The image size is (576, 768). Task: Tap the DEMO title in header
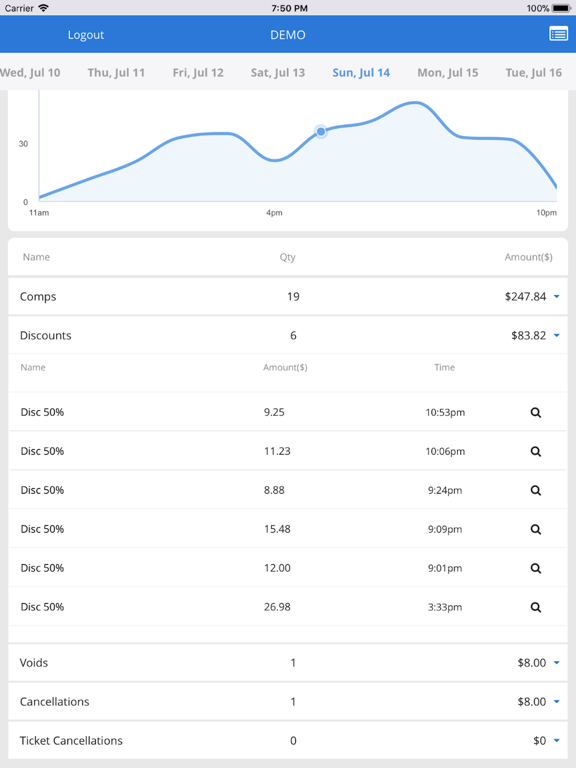(288, 35)
